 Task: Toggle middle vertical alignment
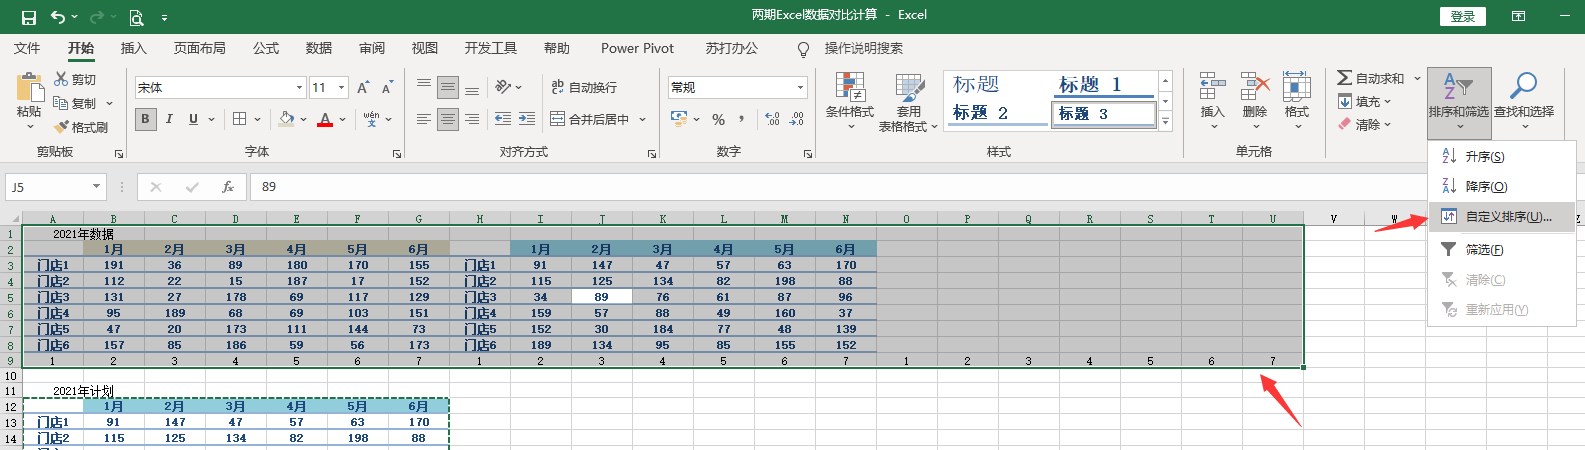click(448, 87)
